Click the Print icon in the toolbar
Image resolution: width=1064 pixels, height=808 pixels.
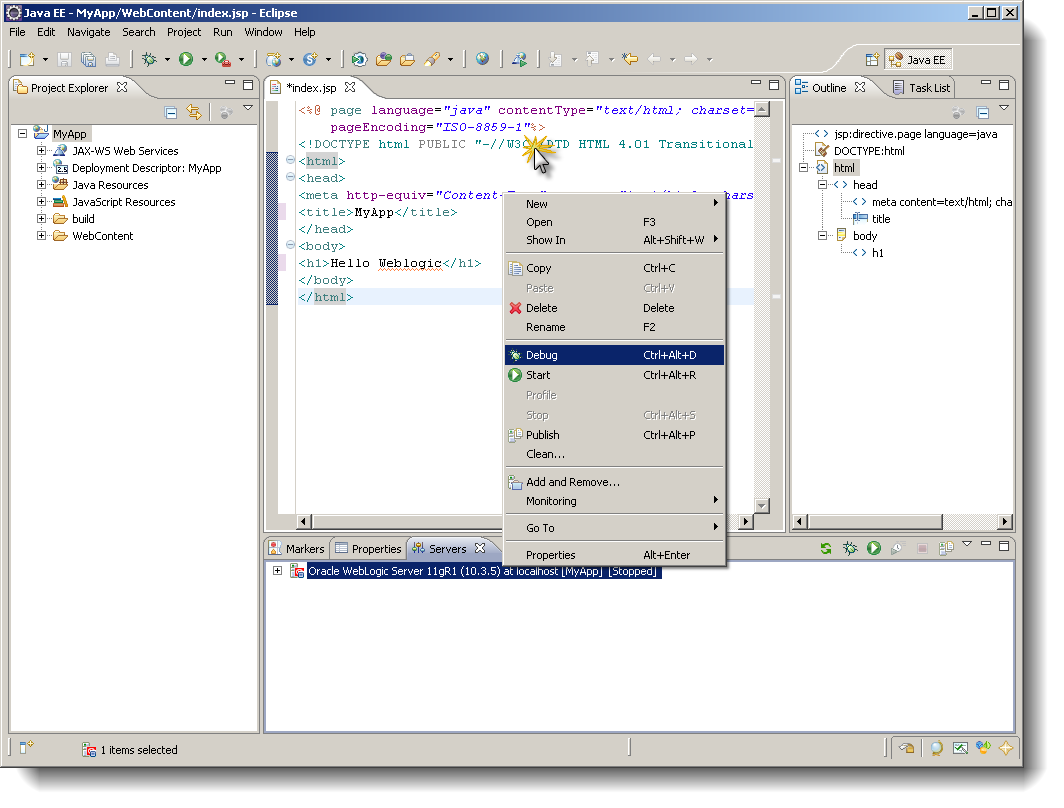coord(111,59)
